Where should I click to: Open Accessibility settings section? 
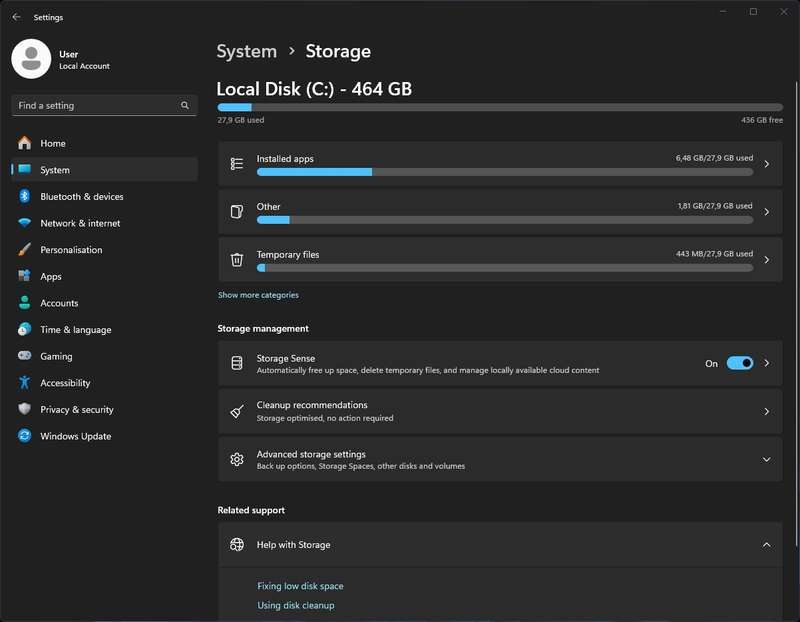[104, 382]
